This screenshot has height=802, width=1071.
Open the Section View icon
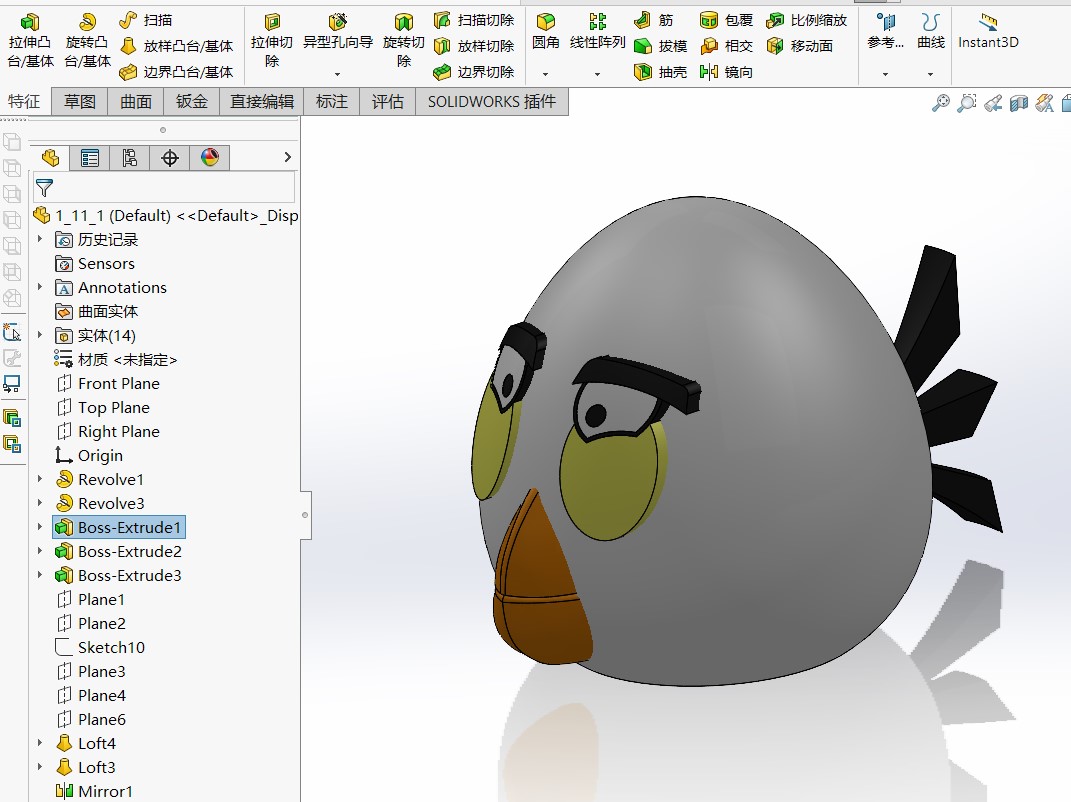pos(1018,103)
